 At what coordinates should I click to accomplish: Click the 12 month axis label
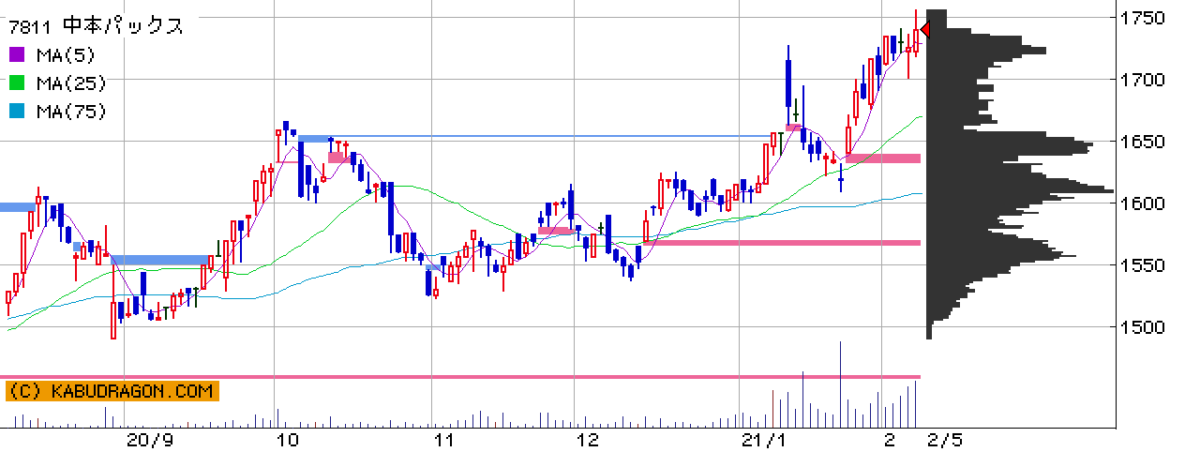(x=586, y=440)
